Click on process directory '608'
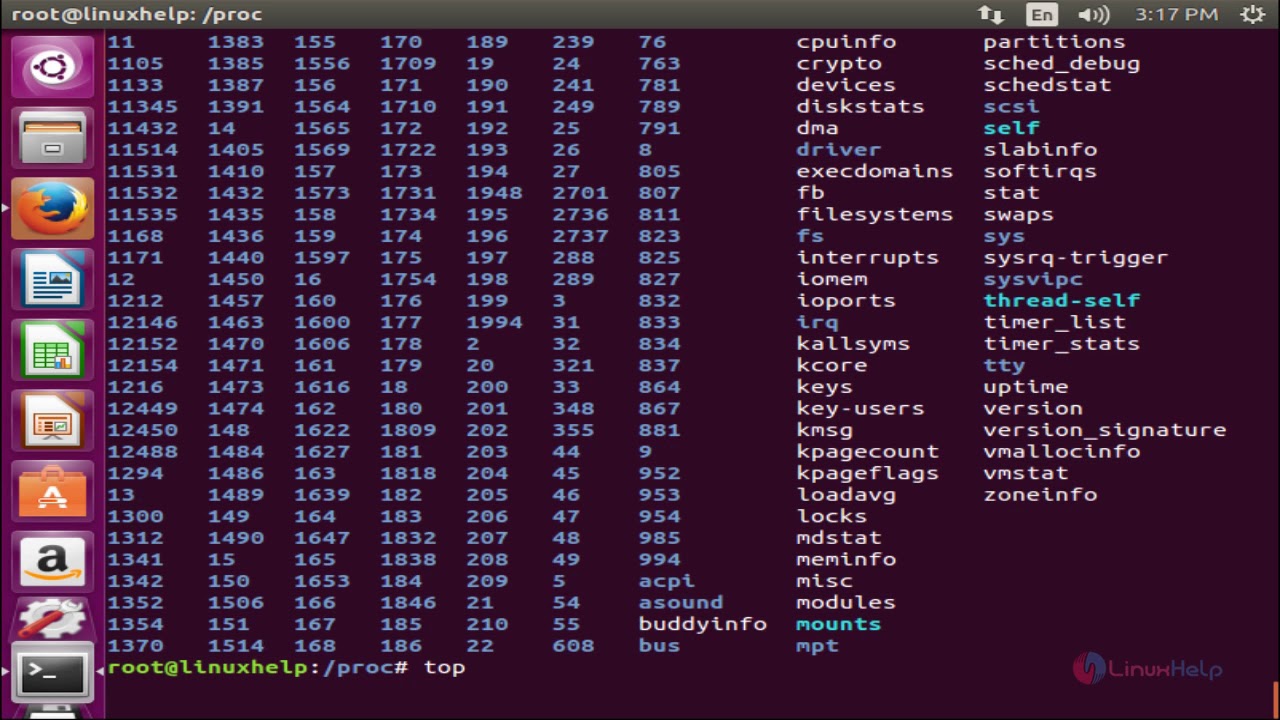 [x=573, y=645]
